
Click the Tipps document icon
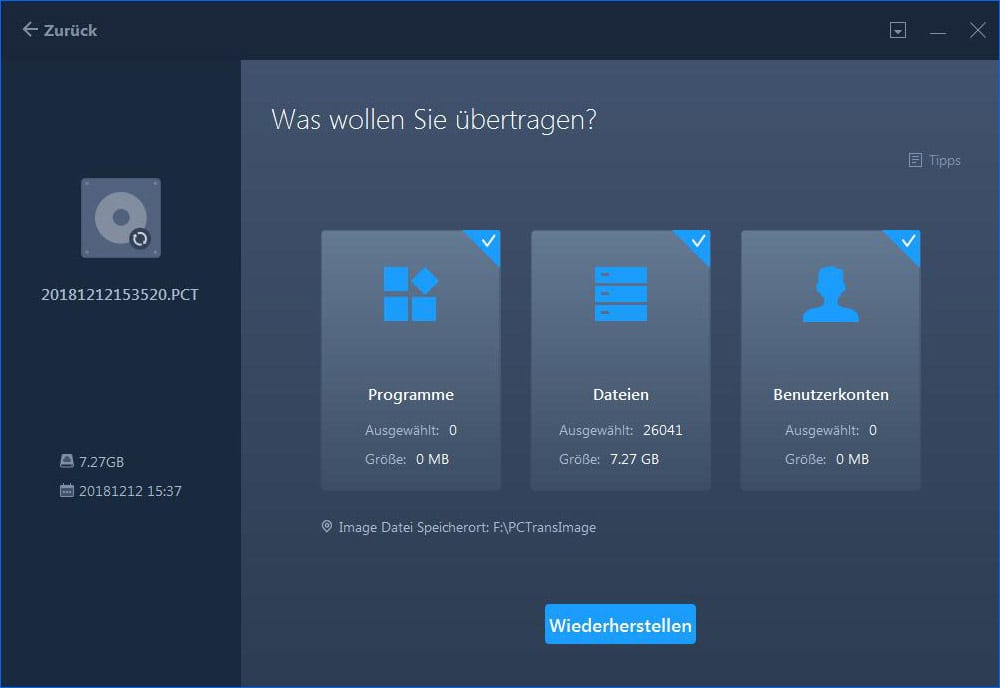point(915,160)
